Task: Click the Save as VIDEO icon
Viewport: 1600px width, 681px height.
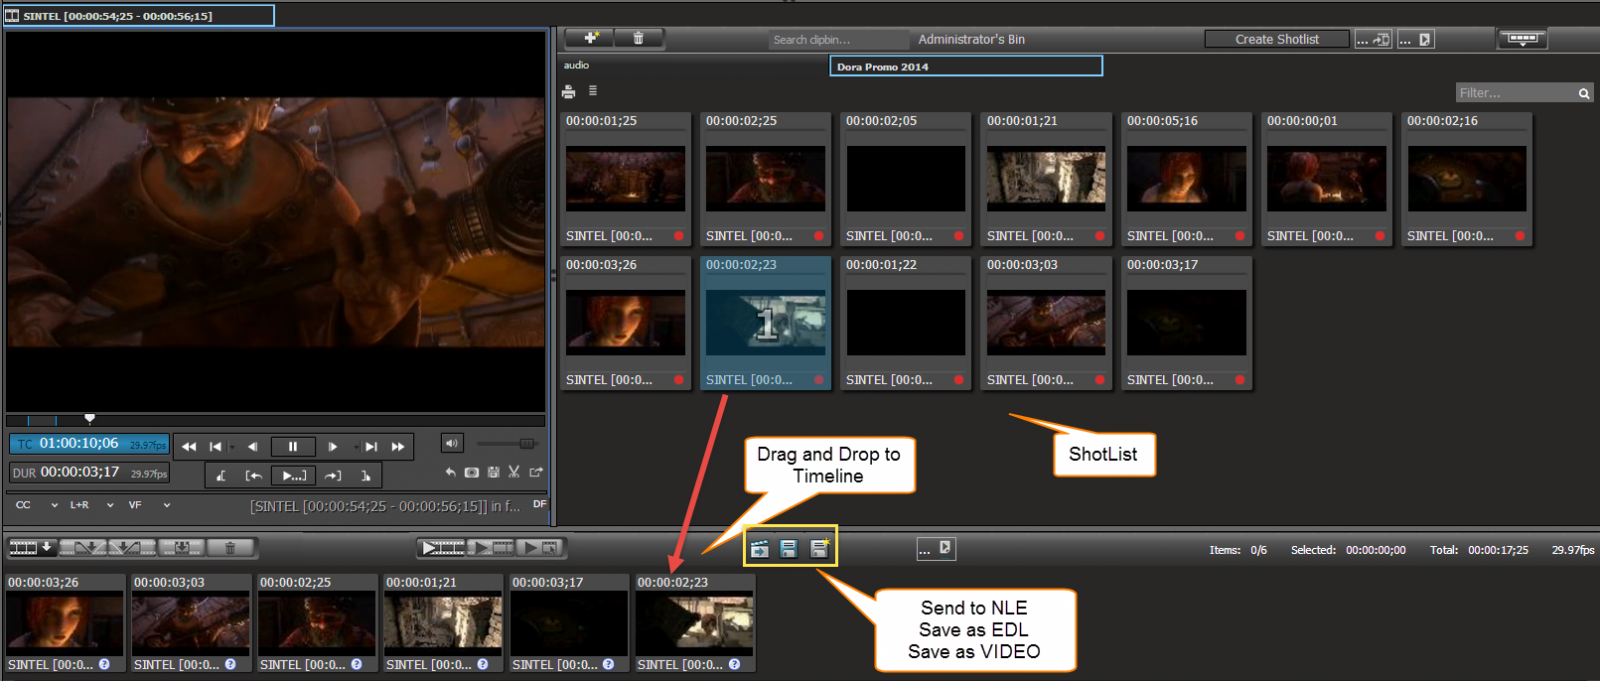Action: coord(819,548)
